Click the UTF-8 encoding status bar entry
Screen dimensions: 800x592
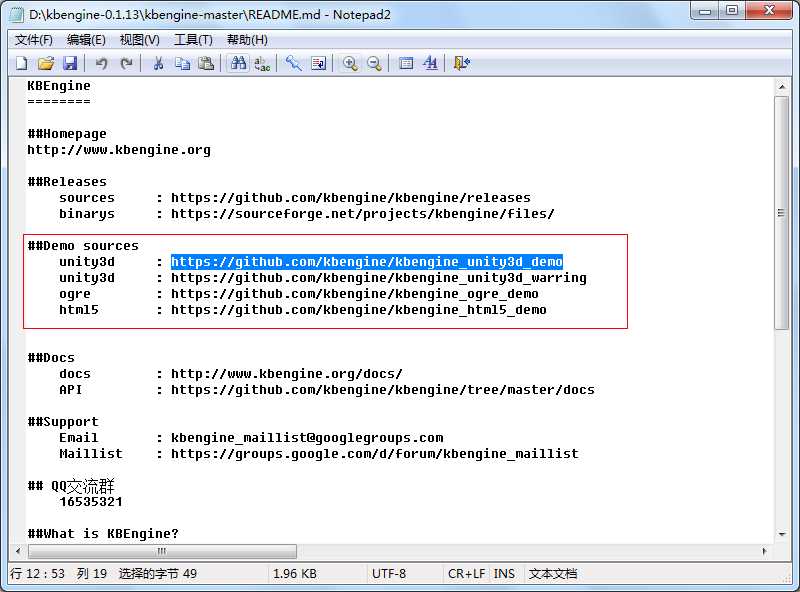pyautogui.click(x=389, y=574)
